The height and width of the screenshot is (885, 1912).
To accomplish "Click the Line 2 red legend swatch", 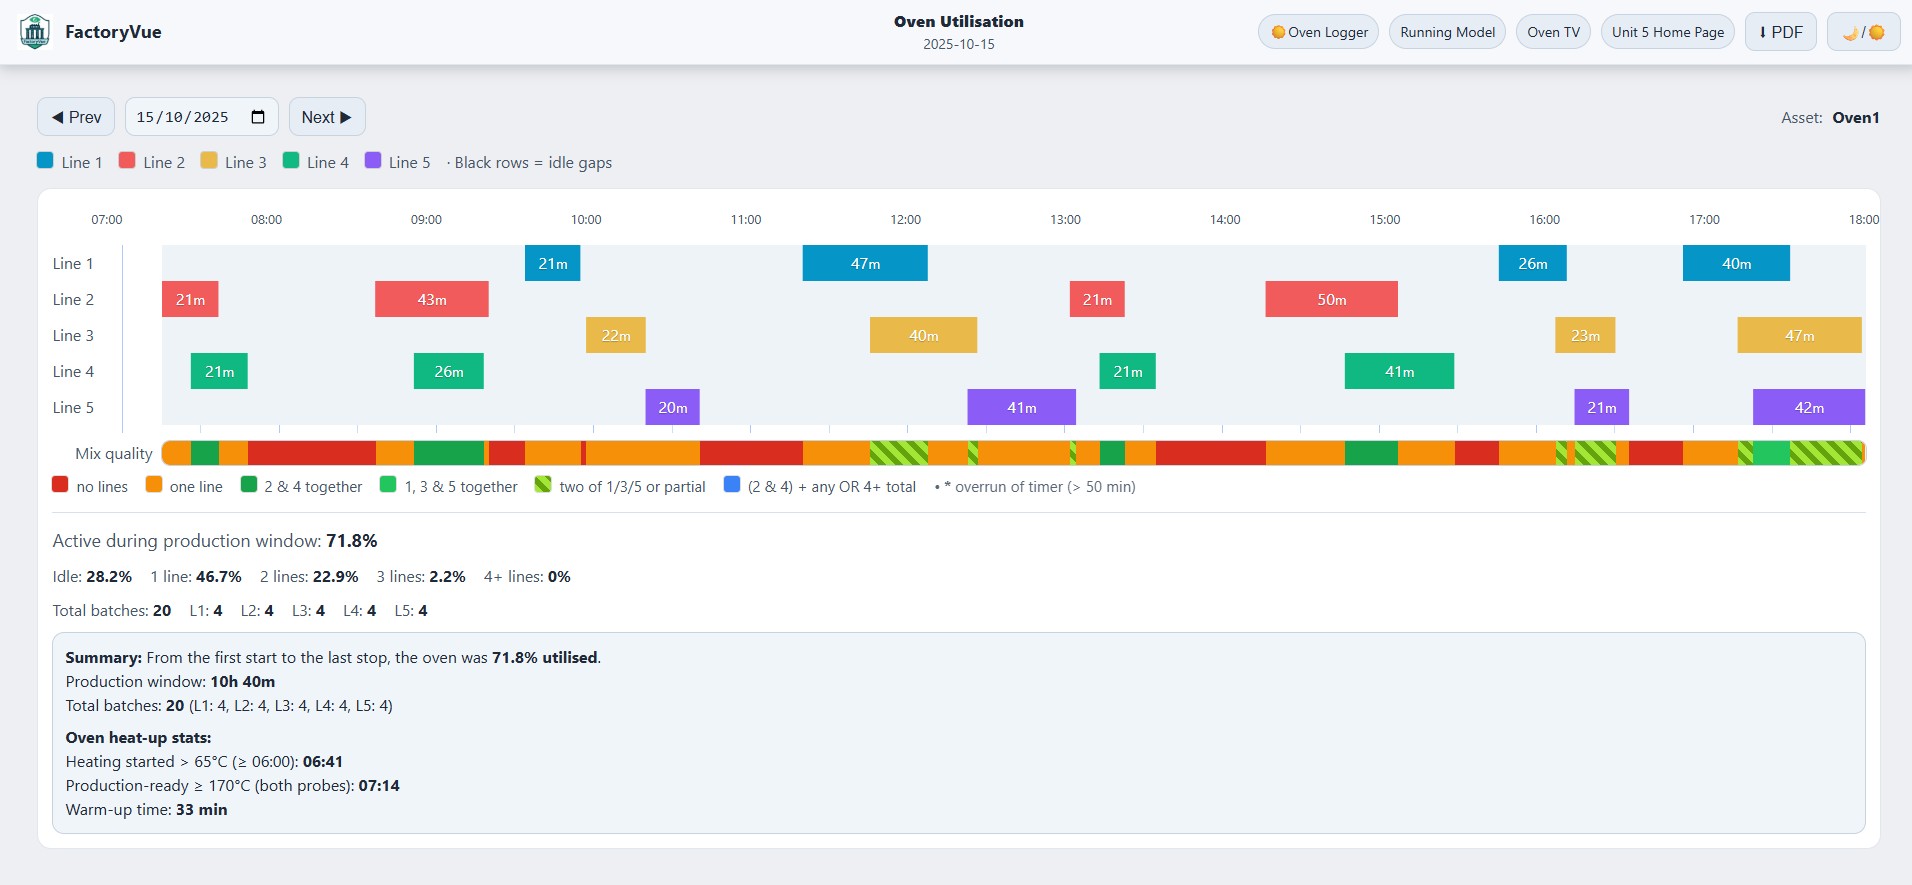I will [127, 160].
